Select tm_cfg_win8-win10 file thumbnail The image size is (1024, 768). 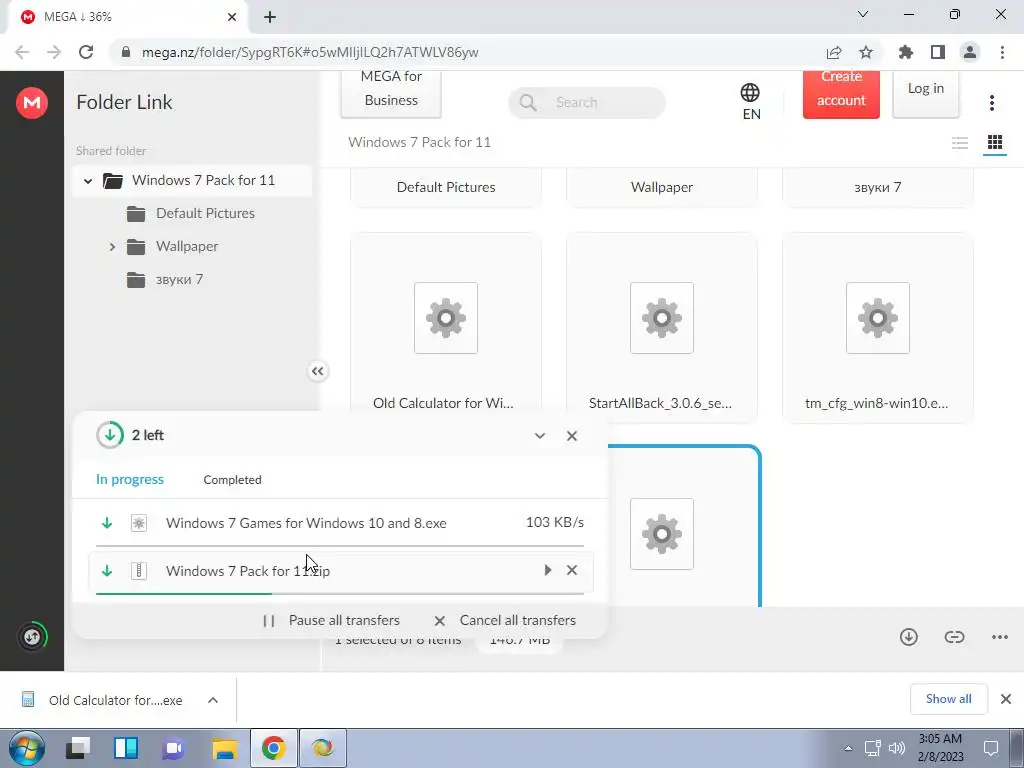coord(878,328)
